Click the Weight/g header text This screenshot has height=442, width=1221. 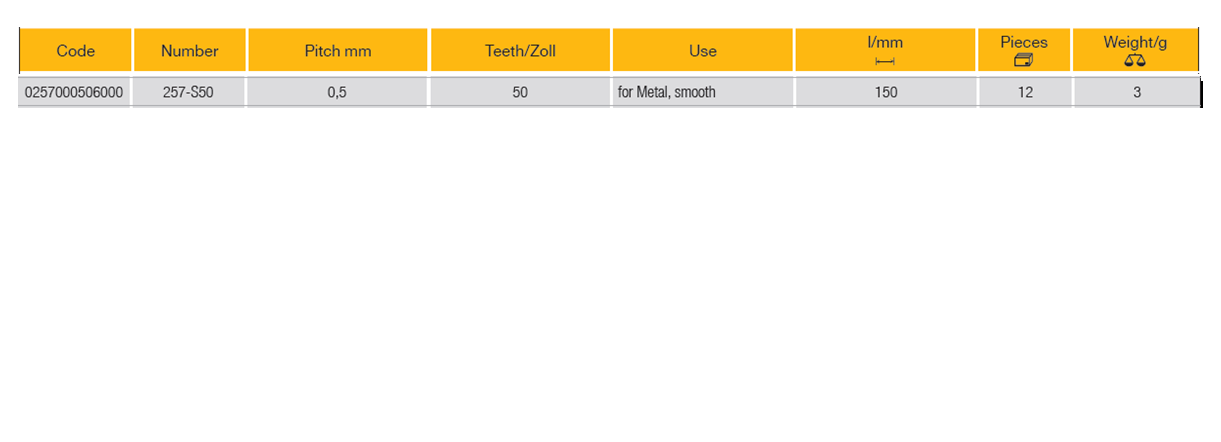1135,42
